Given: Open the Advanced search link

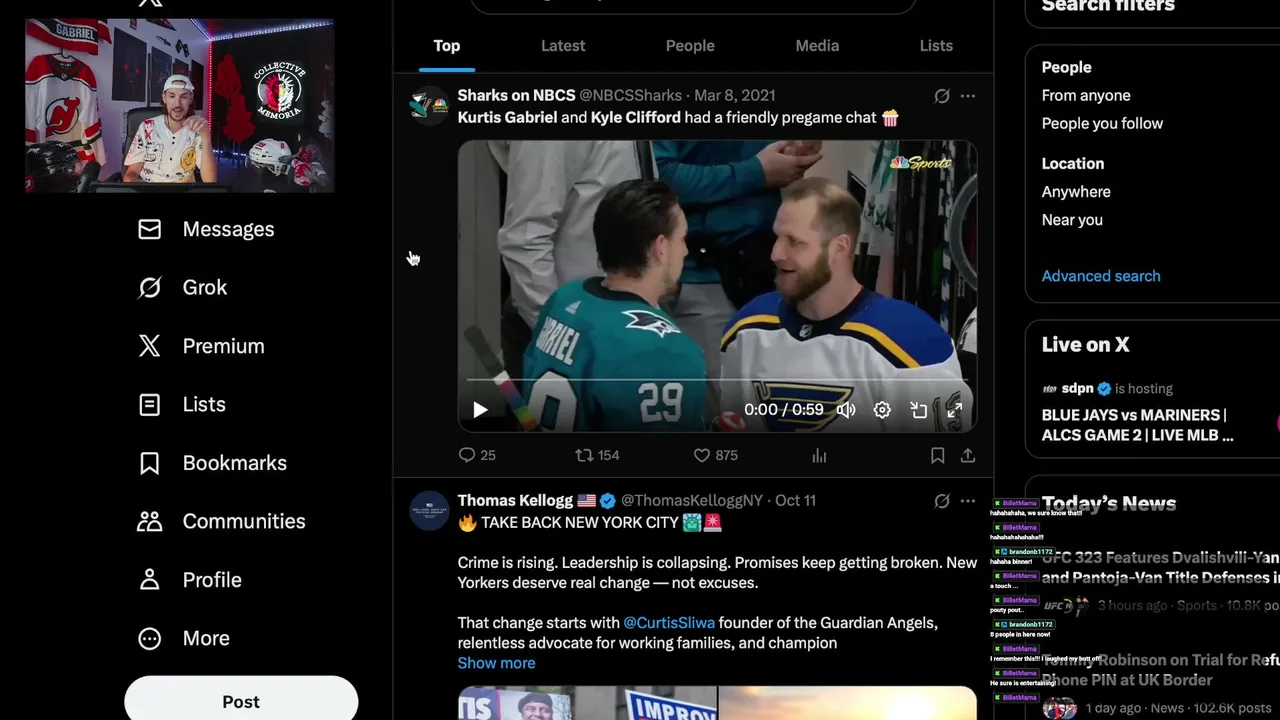Looking at the screenshot, I should [x=1101, y=276].
